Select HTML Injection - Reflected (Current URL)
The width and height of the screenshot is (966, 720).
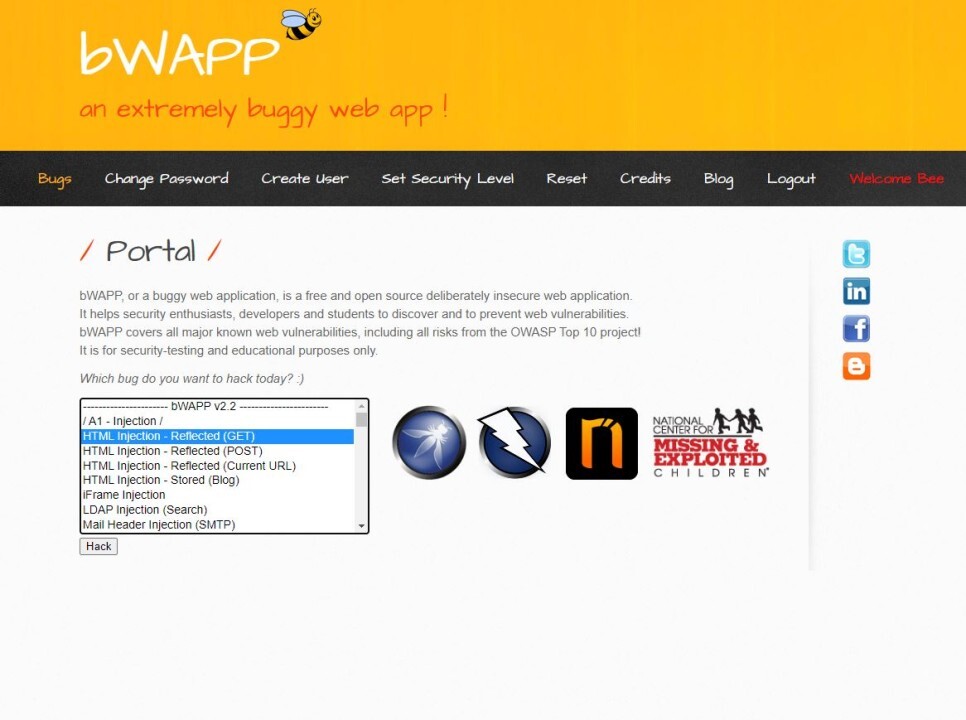point(217,466)
